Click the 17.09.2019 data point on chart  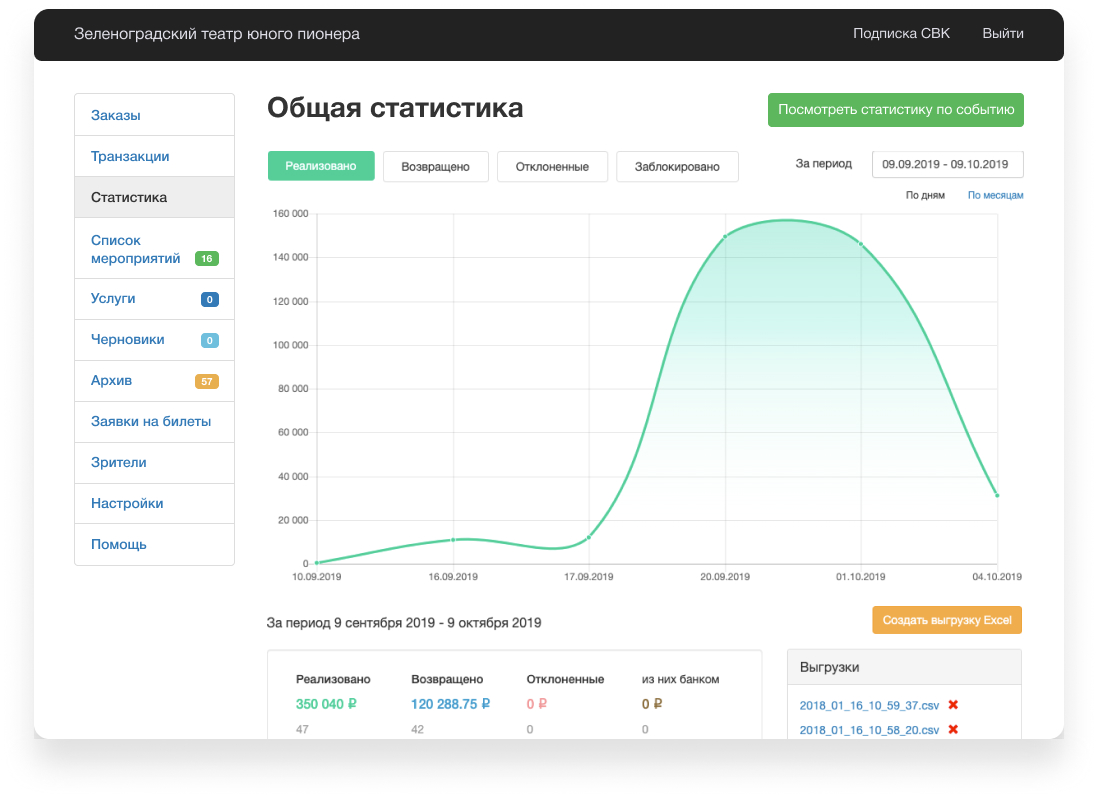click(589, 537)
